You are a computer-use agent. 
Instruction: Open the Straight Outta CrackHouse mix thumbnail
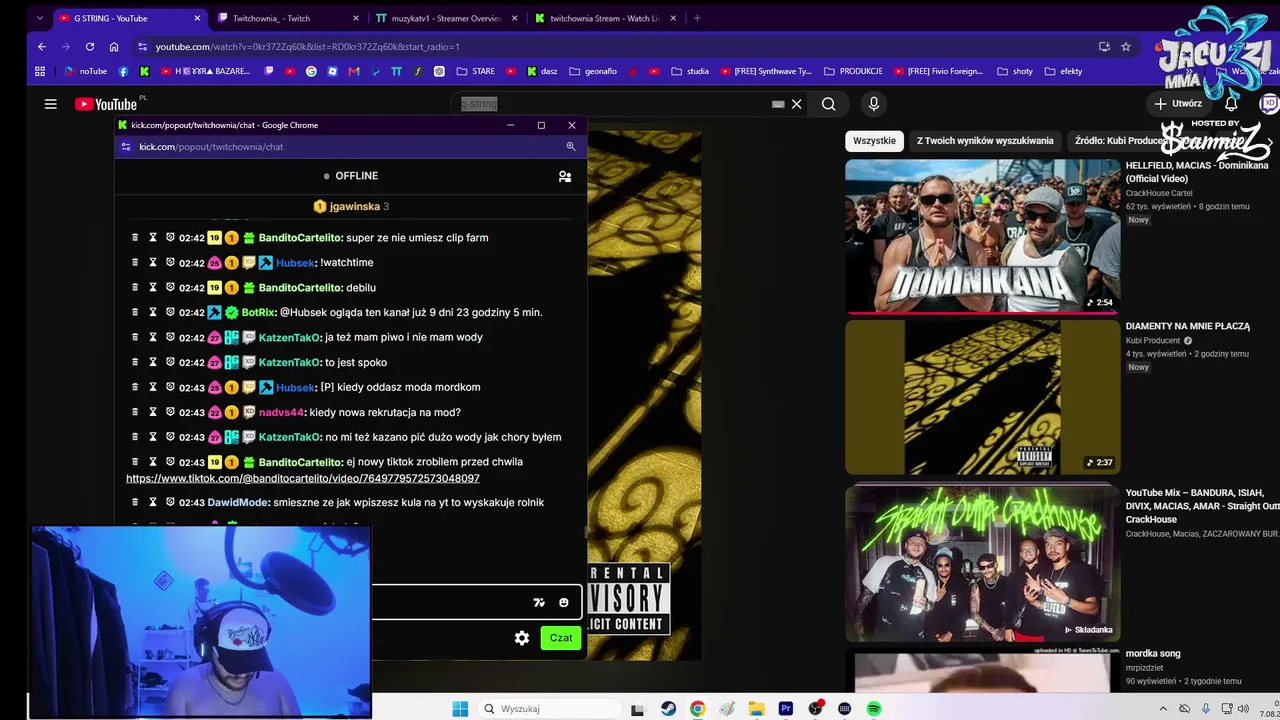click(x=983, y=563)
